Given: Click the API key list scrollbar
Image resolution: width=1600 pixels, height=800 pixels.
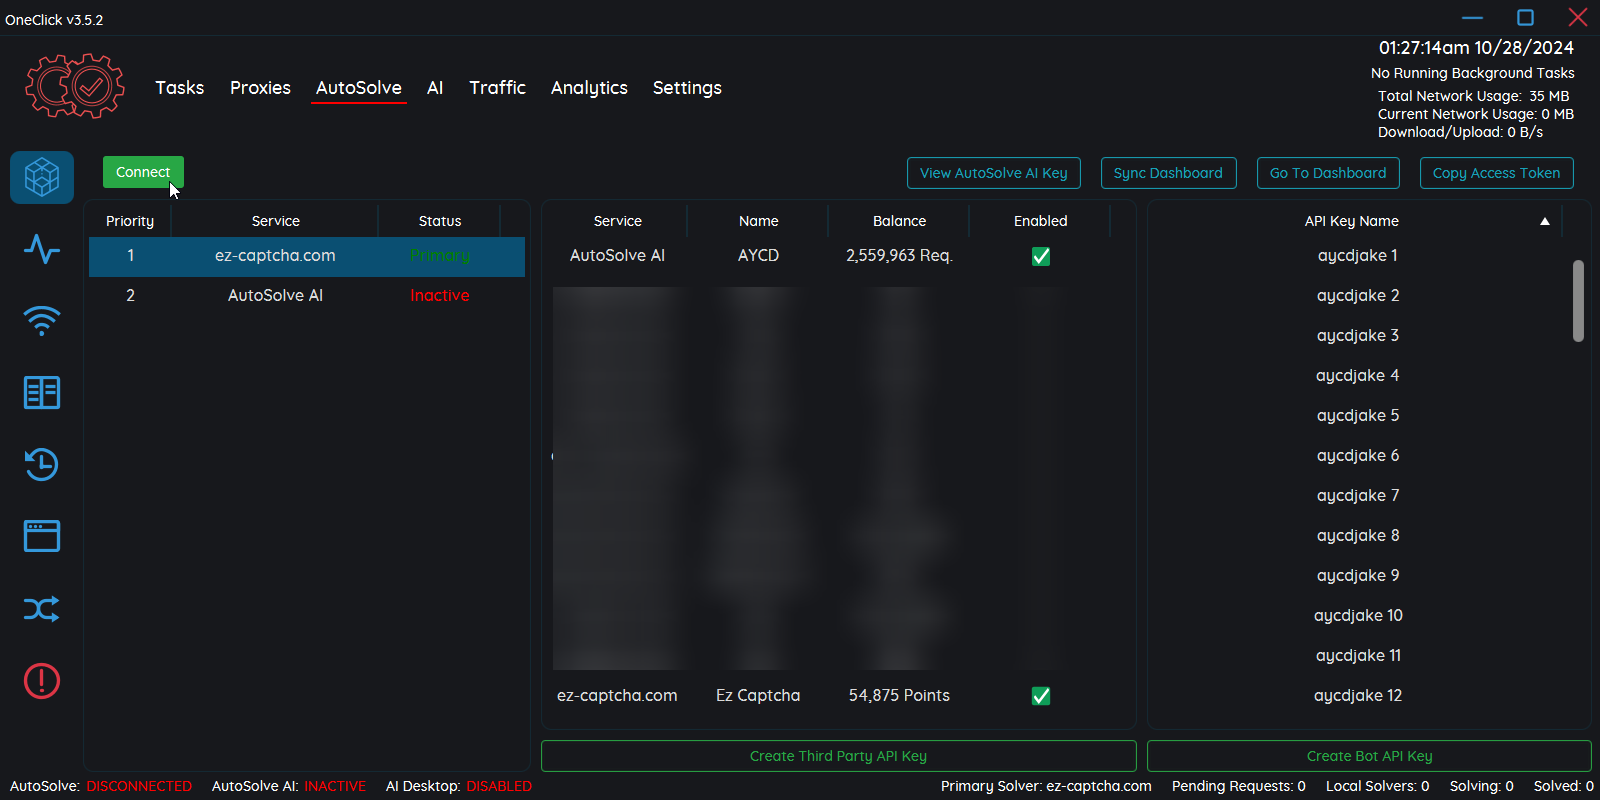Looking at the screenshot, I should tap(1578, 301).
